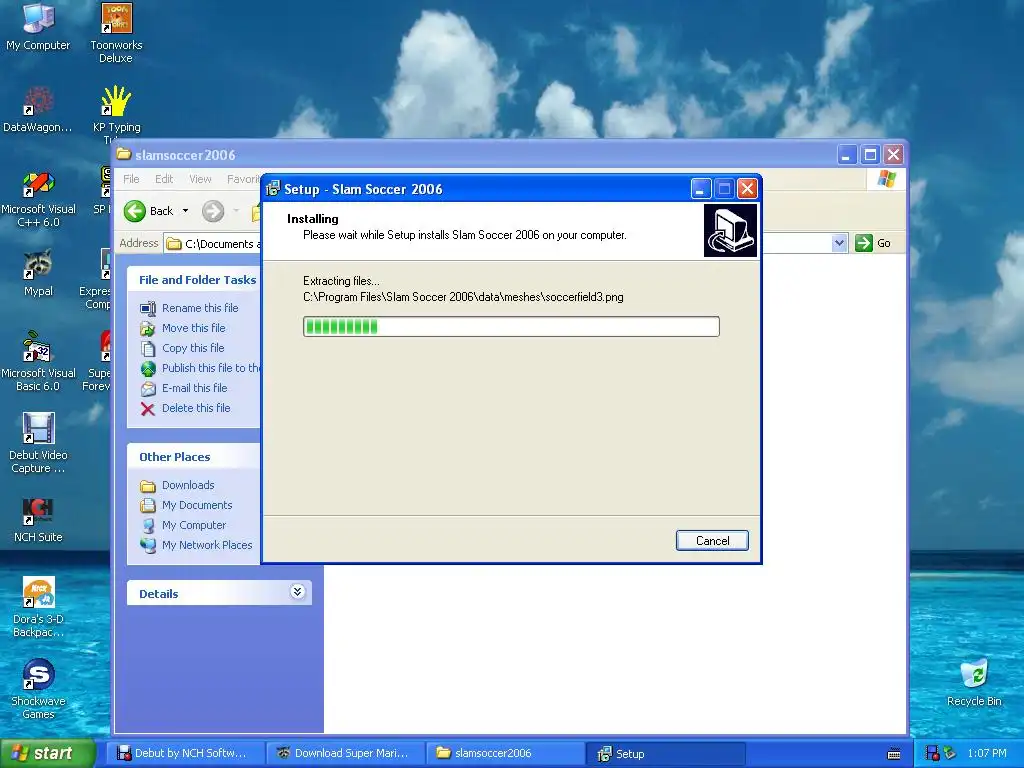Switch to slamsoccer2006 taskbar button
Image resolution: width=1024 pixels, height=768 pixels.
pos(505,753)
